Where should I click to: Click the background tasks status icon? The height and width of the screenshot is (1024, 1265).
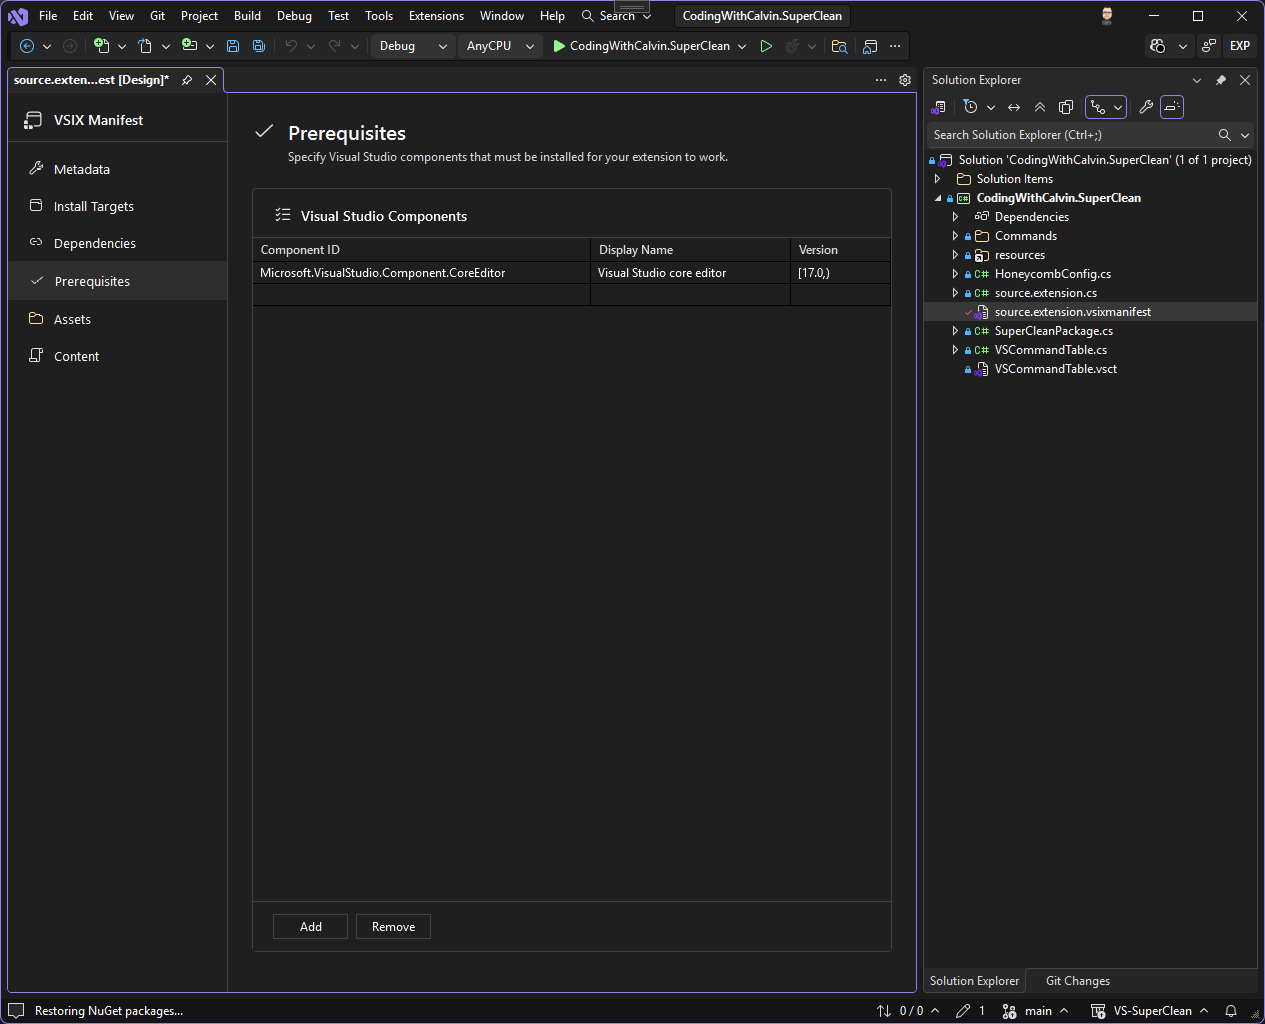click(16, 1011)
